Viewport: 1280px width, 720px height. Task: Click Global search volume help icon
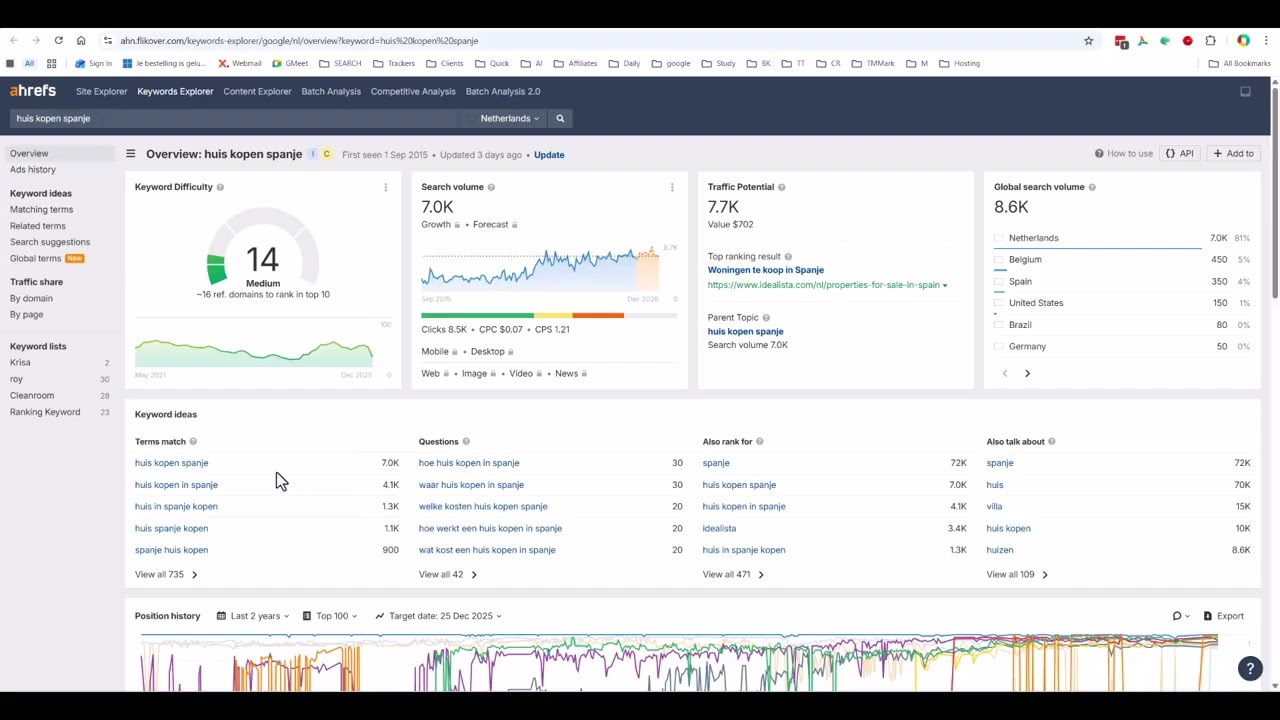click(x=1092, y=187)
